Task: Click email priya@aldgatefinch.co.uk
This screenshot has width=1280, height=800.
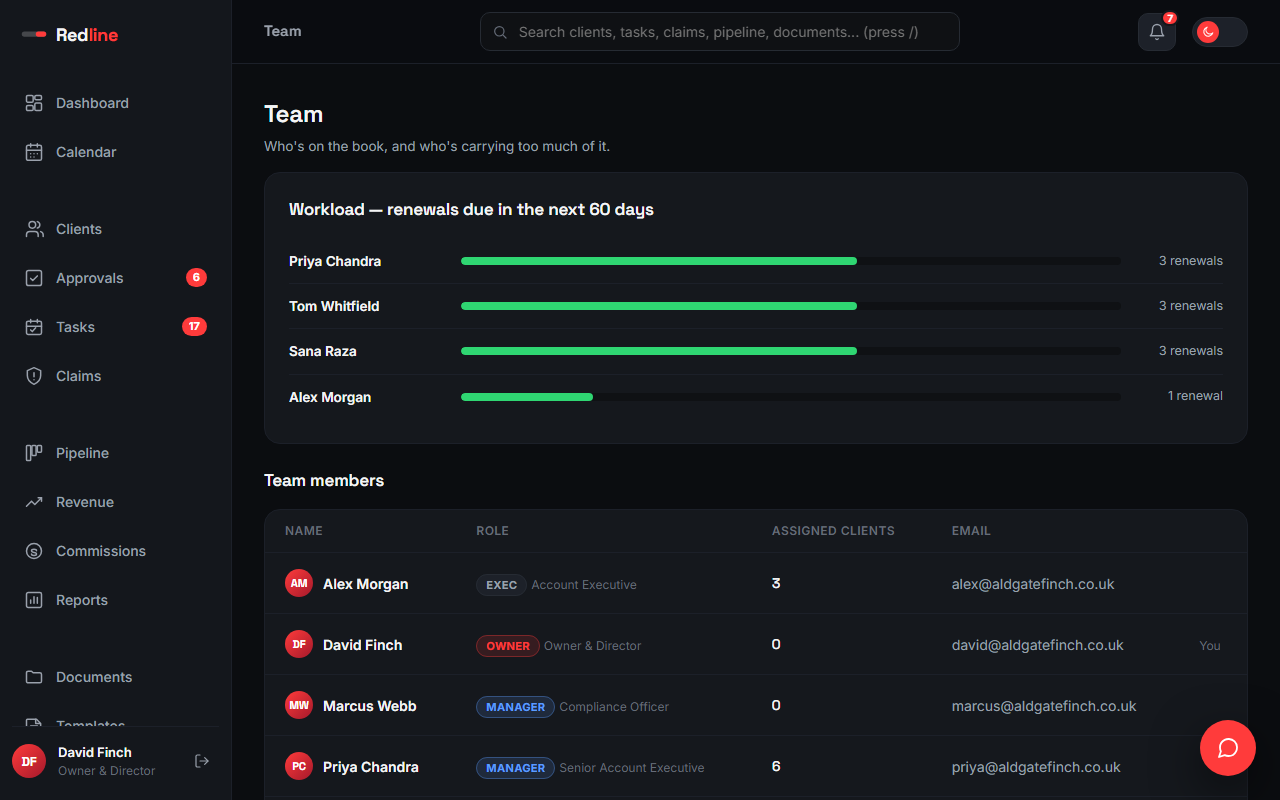Action: (x=1036, y=767)
